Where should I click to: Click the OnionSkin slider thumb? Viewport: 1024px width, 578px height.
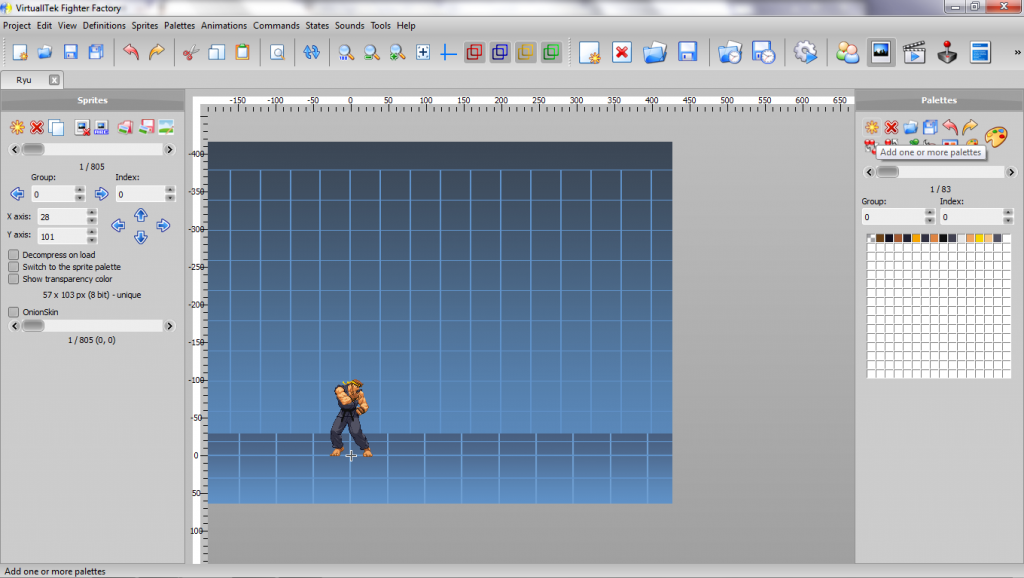(x=33, y=326)
